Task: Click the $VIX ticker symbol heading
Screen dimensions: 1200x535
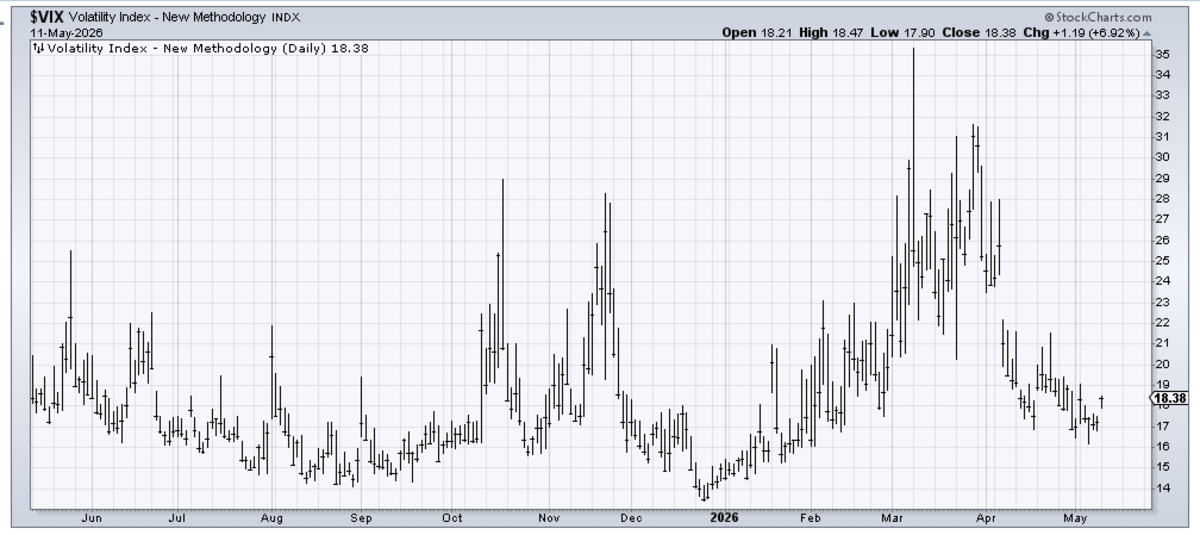Action: click(x=48, y=18)
